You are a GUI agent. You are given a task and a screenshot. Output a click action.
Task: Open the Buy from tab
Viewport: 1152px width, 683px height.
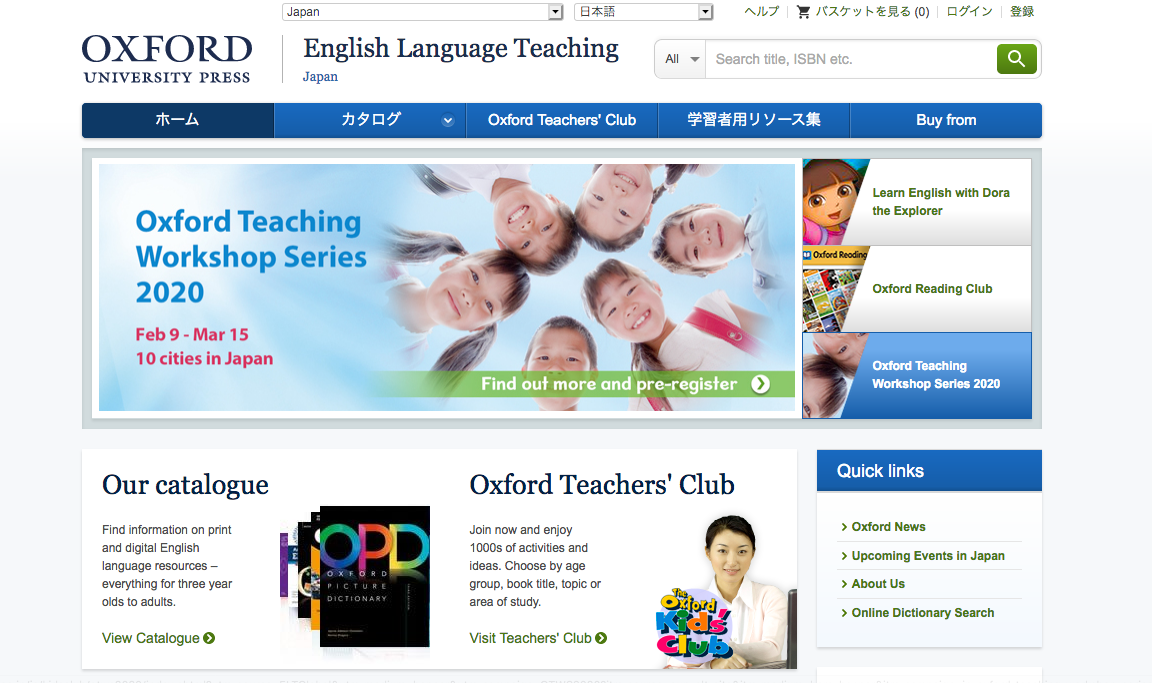[x=946, y=120]
